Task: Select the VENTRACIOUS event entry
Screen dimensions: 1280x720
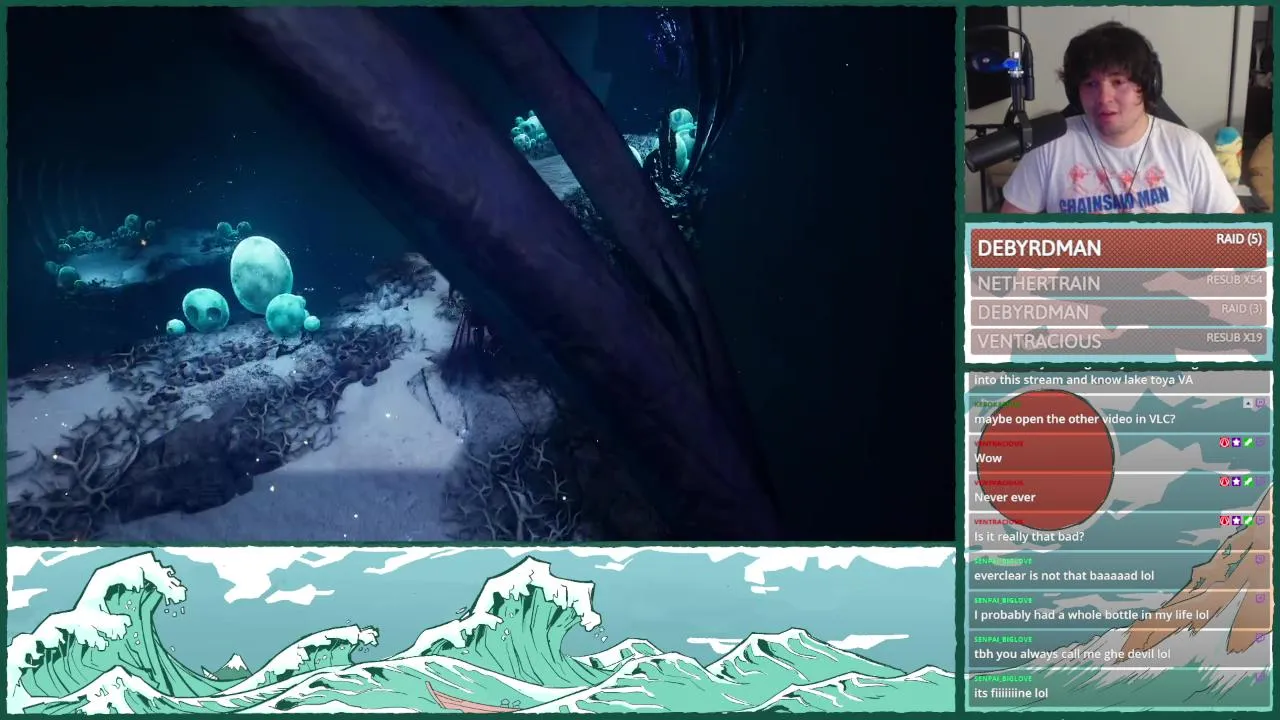Action: tap(1118, 341)
